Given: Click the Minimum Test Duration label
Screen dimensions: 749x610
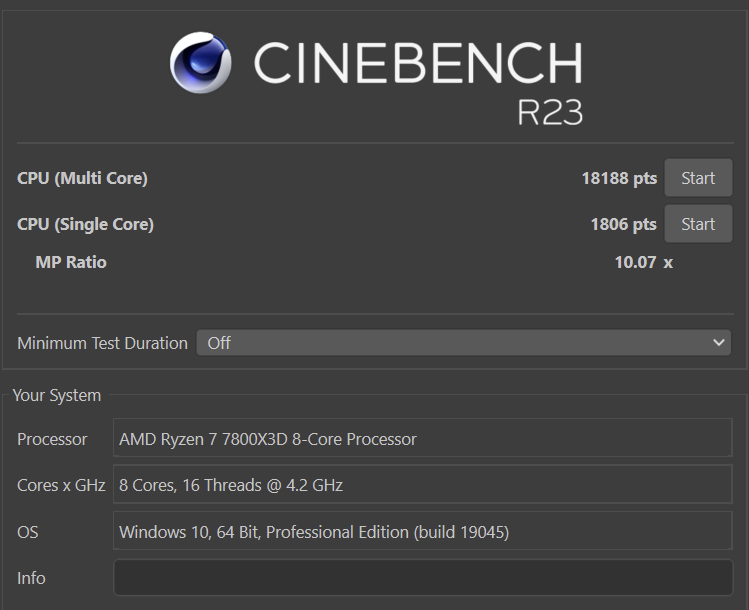Looking at the screenshot, I should click(102, 343).
